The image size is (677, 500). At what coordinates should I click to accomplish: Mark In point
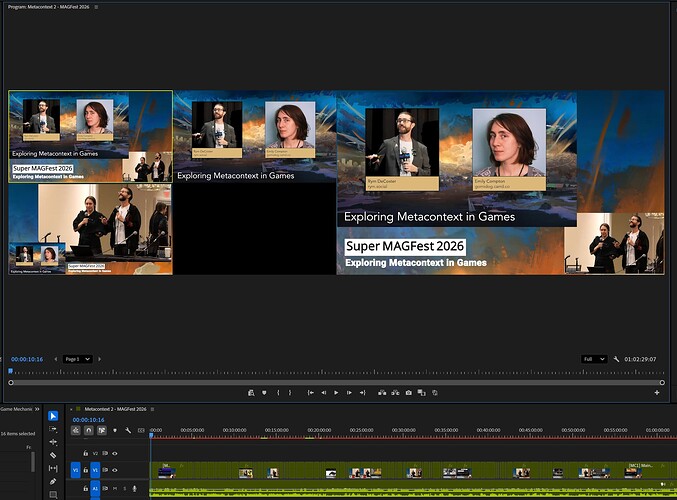click(x=278, y=393)
